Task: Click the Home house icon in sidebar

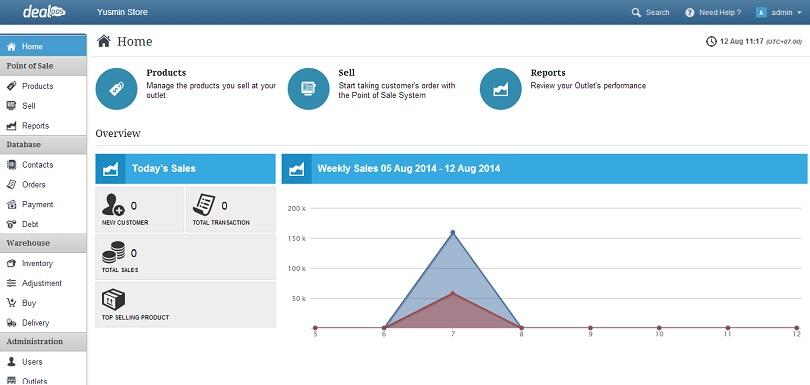Action: coord(11,47)
